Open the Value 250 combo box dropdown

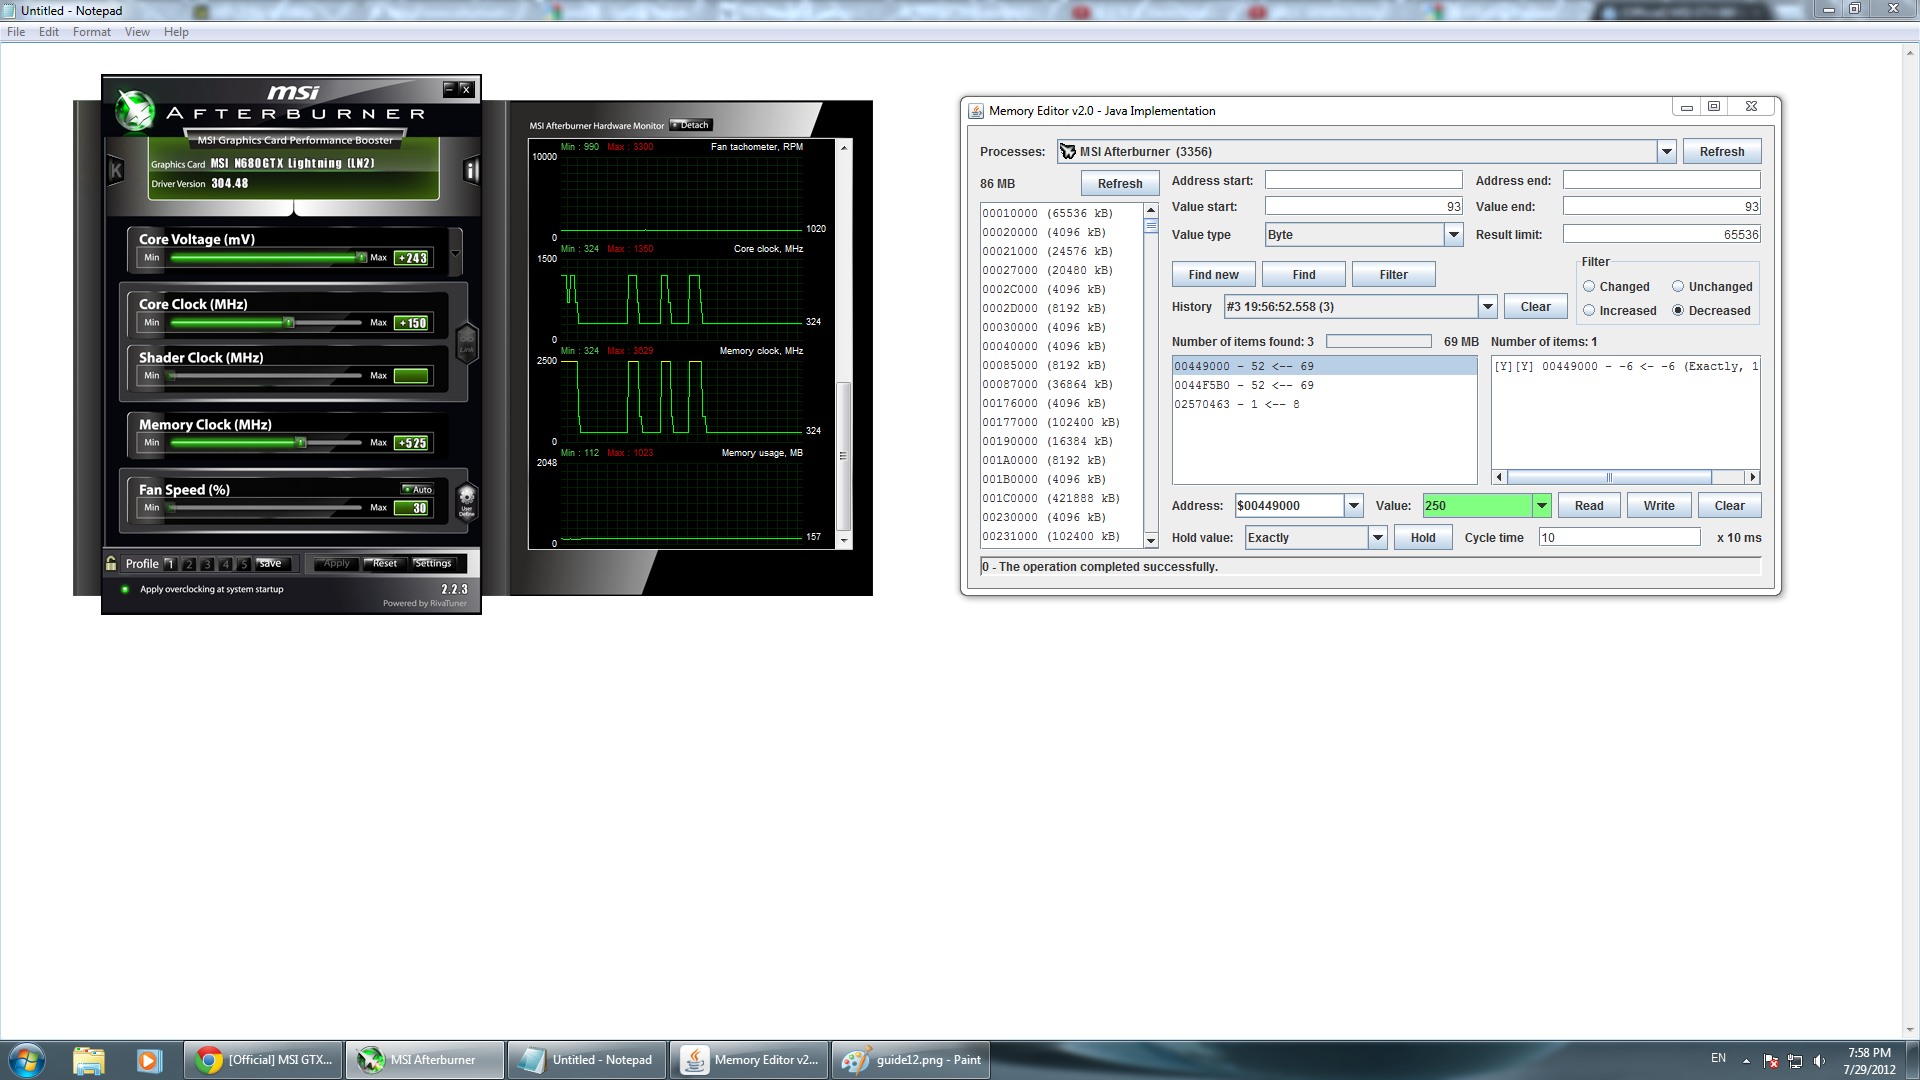(1542, 506)
